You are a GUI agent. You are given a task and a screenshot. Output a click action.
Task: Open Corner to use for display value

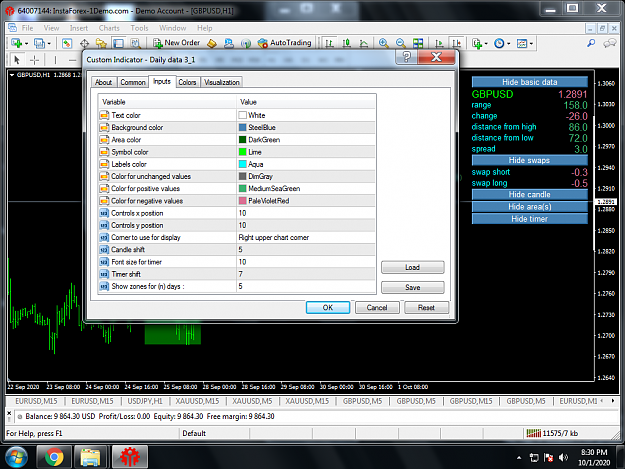pyautogui.click(x=306, y=237)
